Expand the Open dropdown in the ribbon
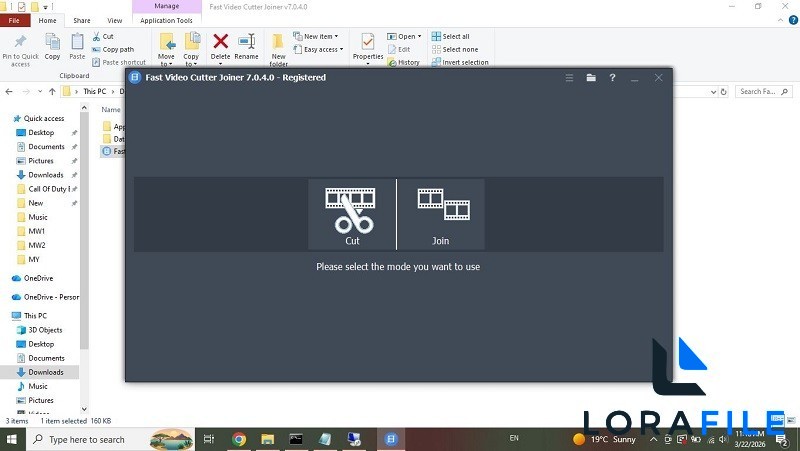 pos(404,36)
